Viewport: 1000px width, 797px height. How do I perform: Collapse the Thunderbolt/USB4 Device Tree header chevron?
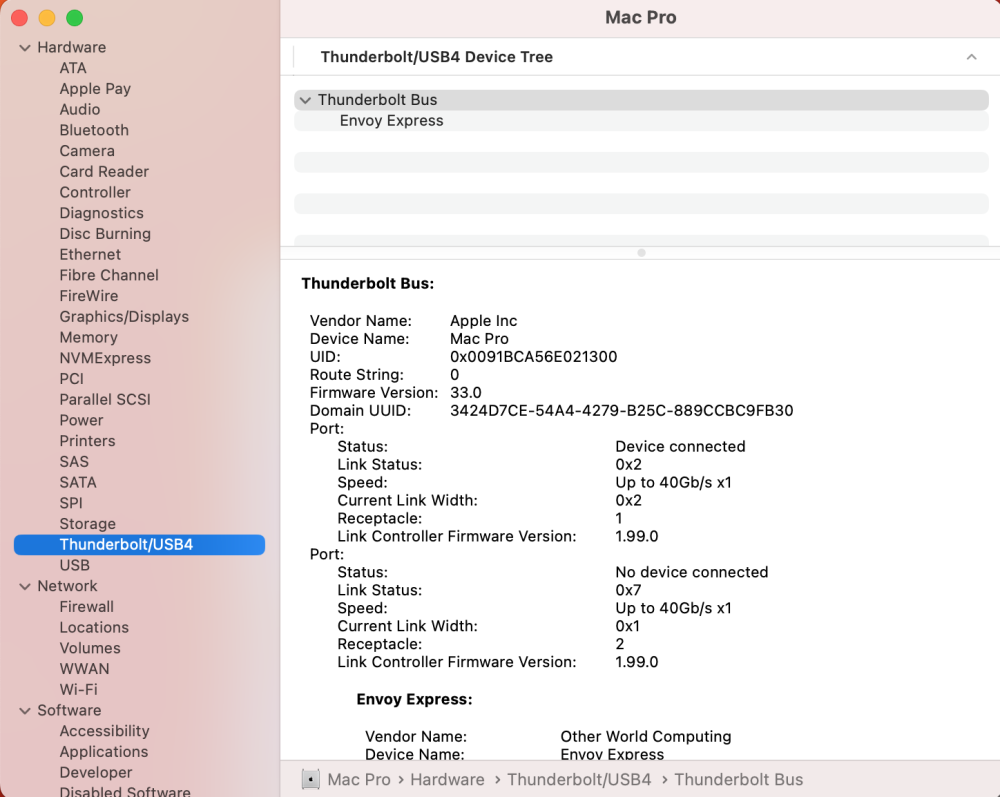tap(971, 57)
